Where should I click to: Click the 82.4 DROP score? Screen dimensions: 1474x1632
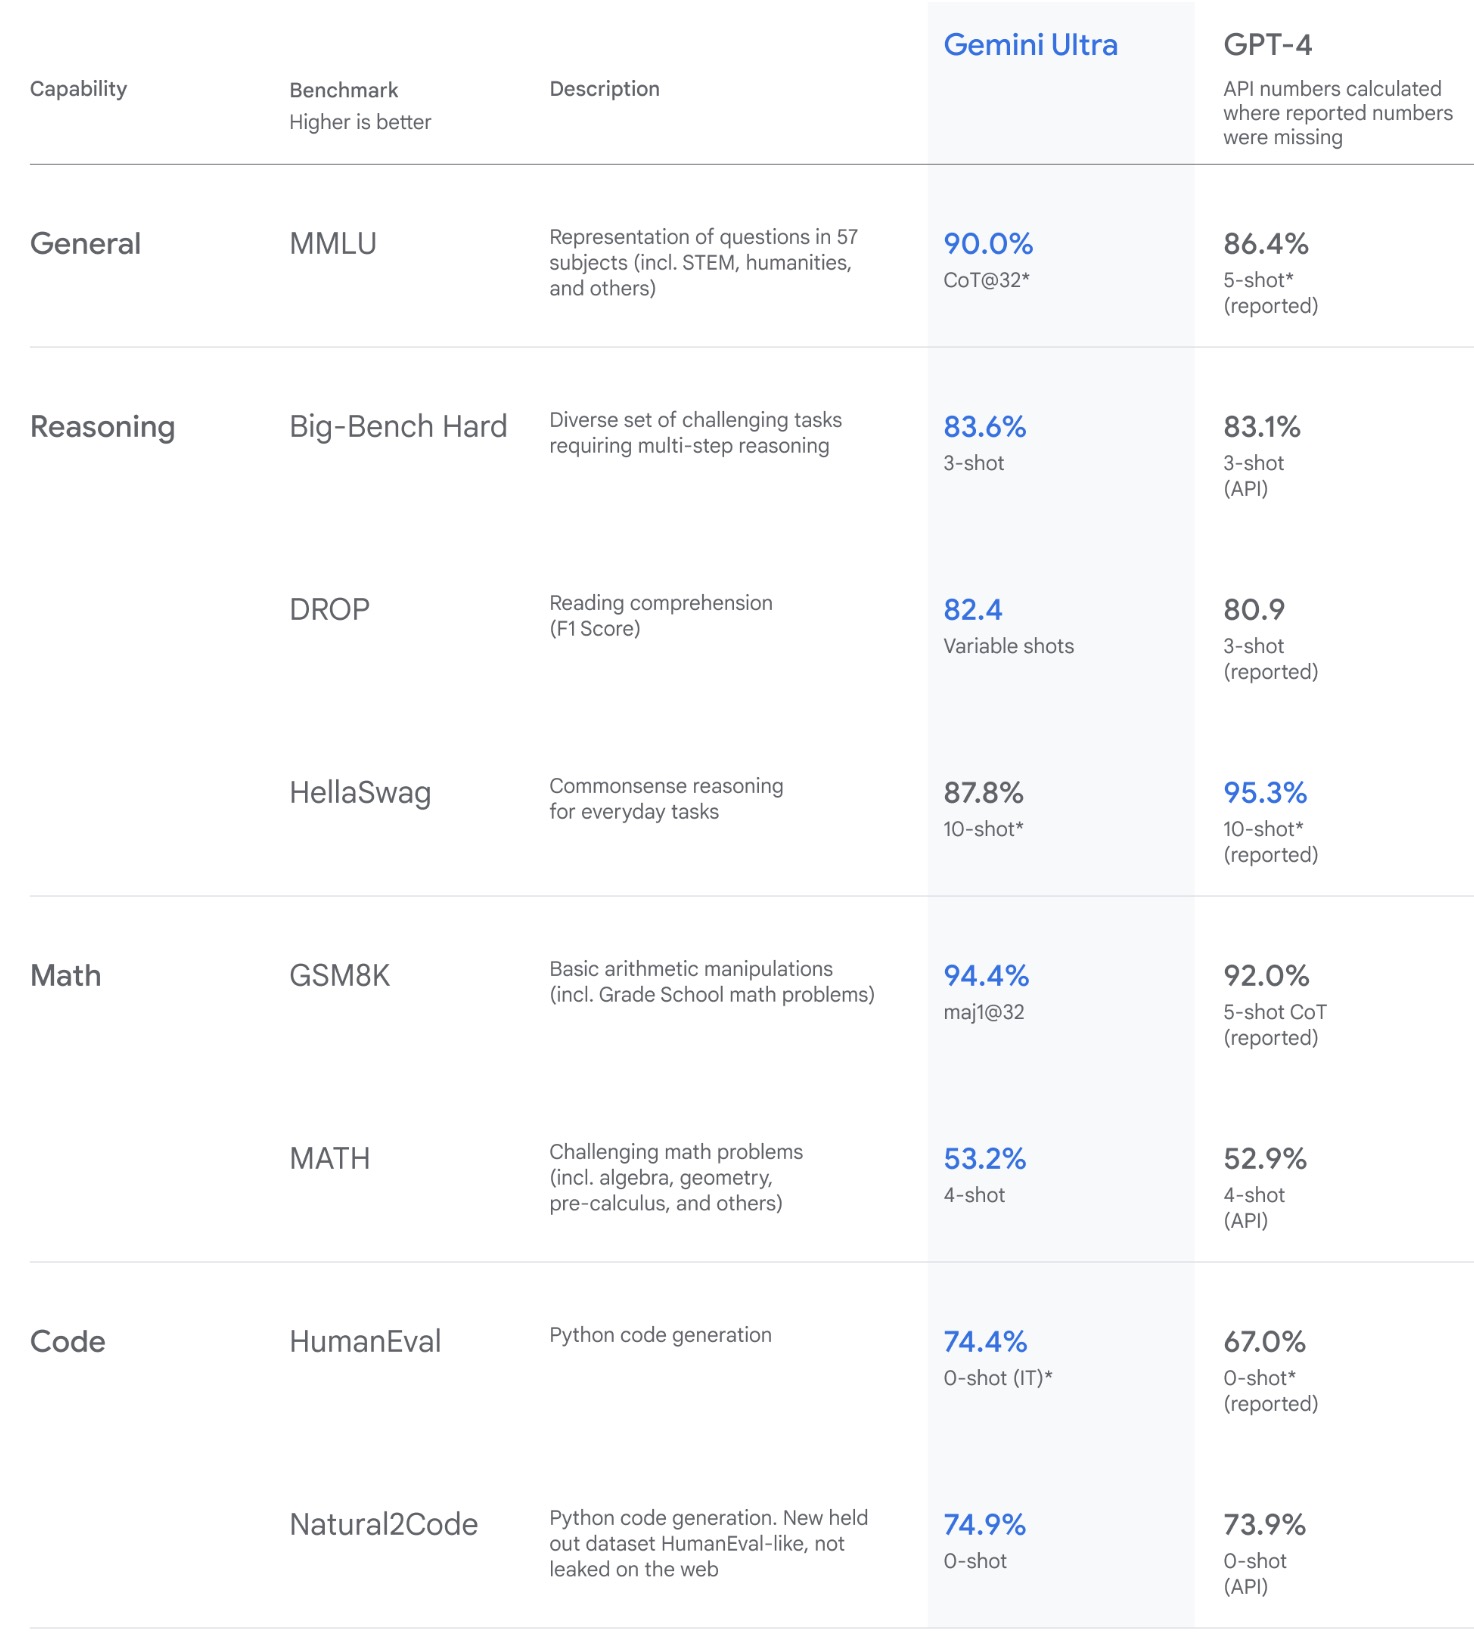coord(972,609)
